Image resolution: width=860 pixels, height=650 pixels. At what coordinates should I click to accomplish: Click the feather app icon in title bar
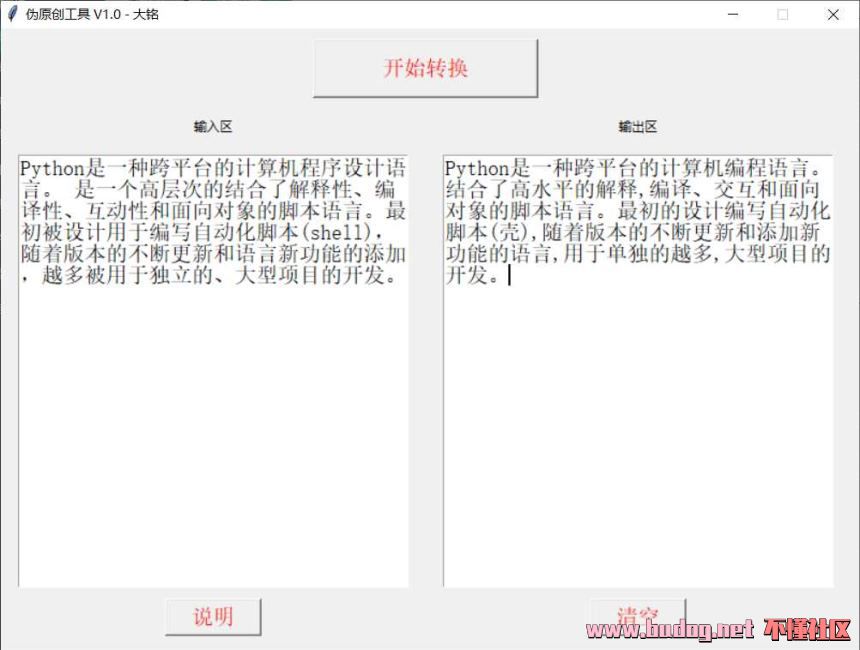point(12,14)
